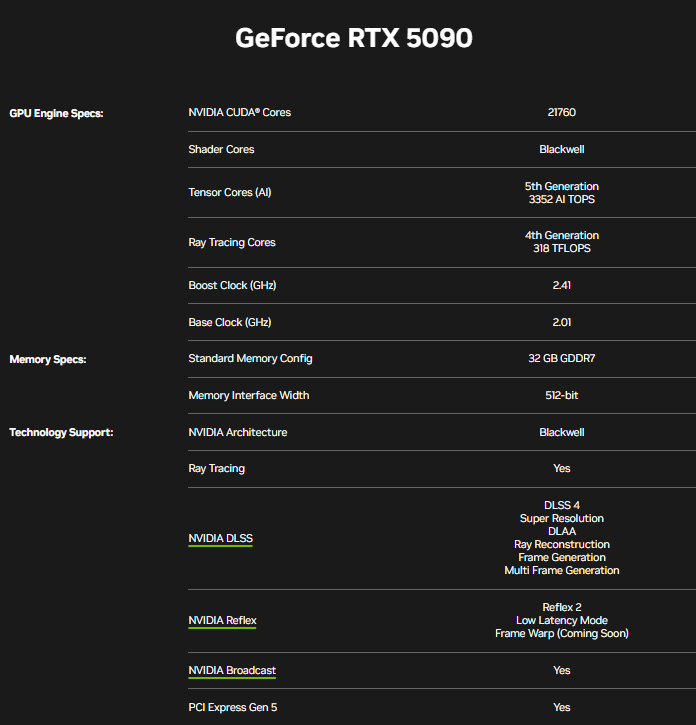Click the 5th Generation text
The image size is (696, 725).
pyautogui.click(x=561, y=186)
